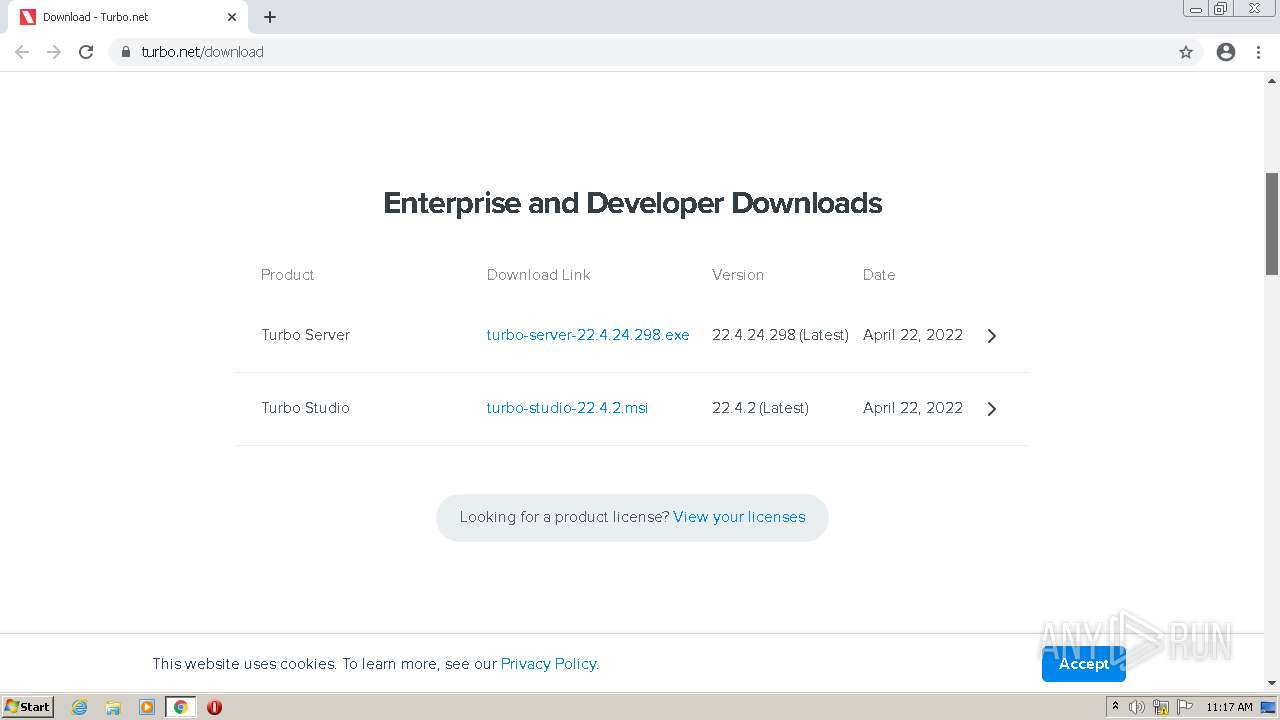Open the View your licenses link
This screenshot has height=720, width=1280.
pos(739,517)
